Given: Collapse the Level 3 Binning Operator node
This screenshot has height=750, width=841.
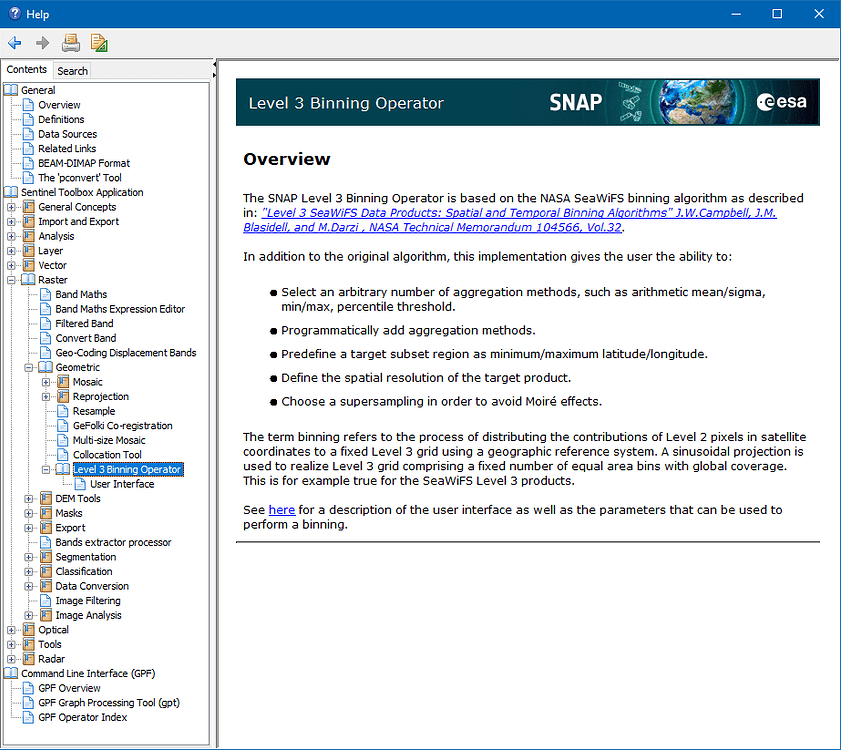Looking at the screenshot, I should click(x=46, y=469).
